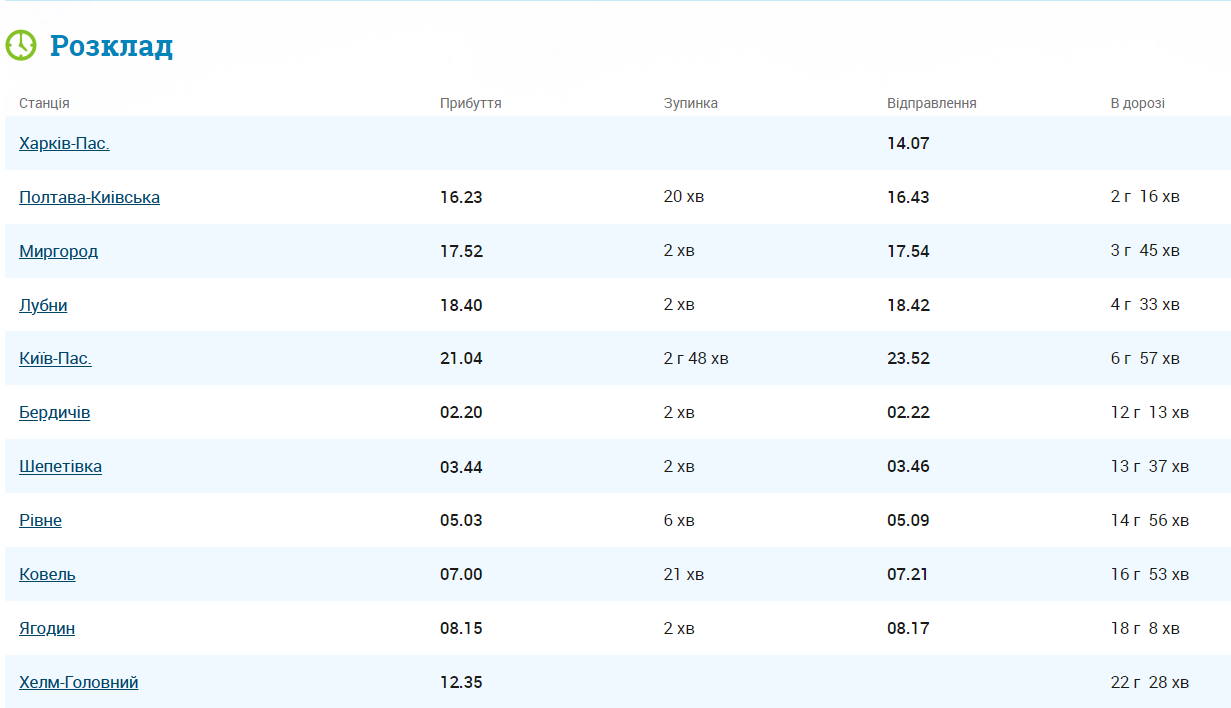The image size is (1231, 708).
Task: Go to the Миргород station page
Action: [x=58, y=251]
